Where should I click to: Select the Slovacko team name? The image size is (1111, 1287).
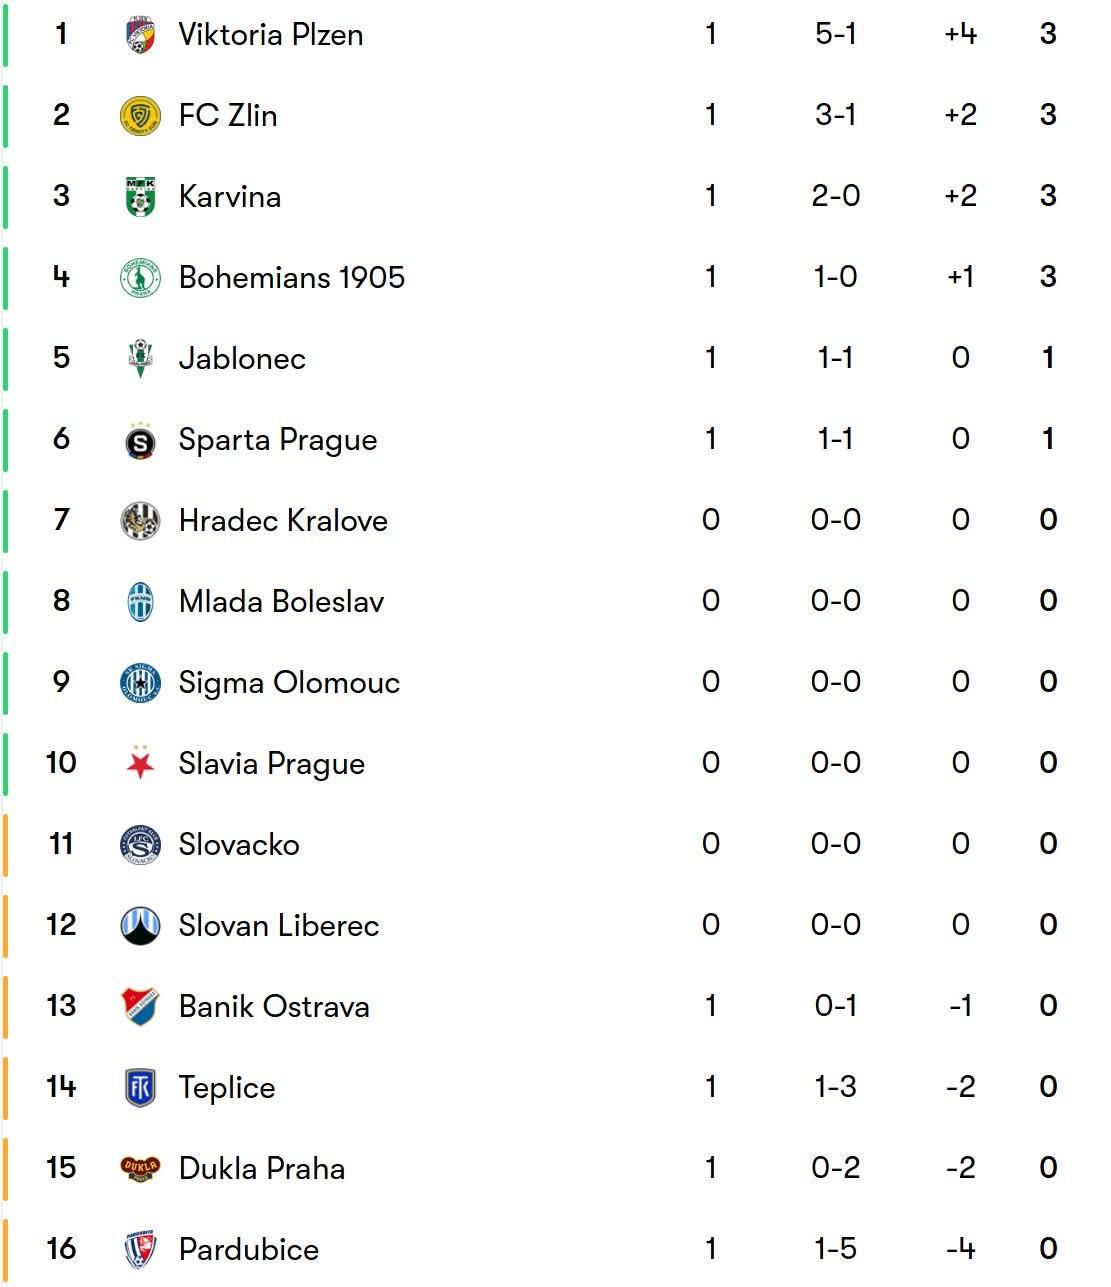point(239,845)
